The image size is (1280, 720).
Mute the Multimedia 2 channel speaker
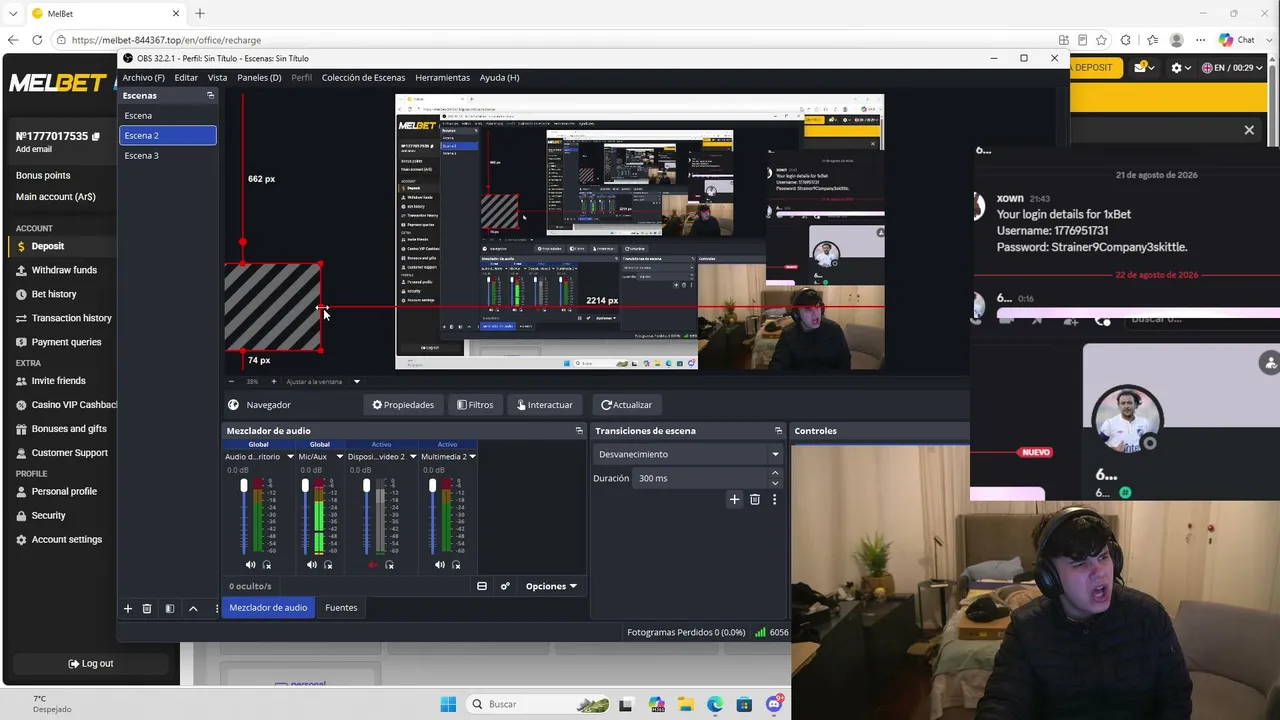(x=440, y=565)
